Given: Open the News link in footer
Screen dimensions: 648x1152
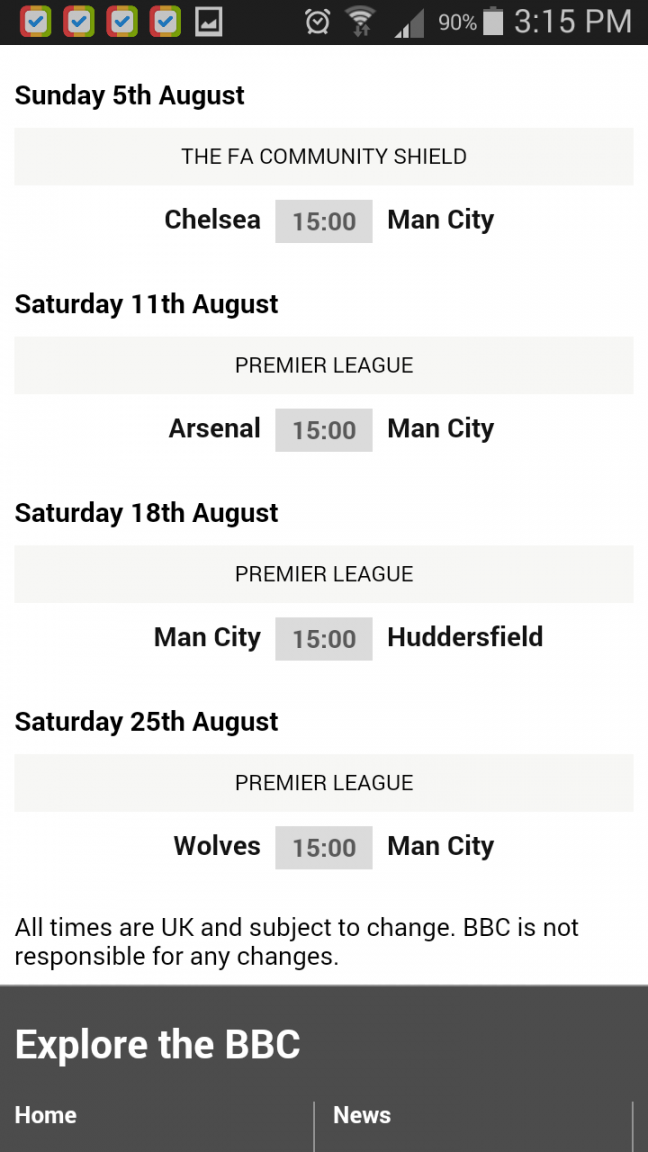Looking at the screenshot, I should 362,1115.
